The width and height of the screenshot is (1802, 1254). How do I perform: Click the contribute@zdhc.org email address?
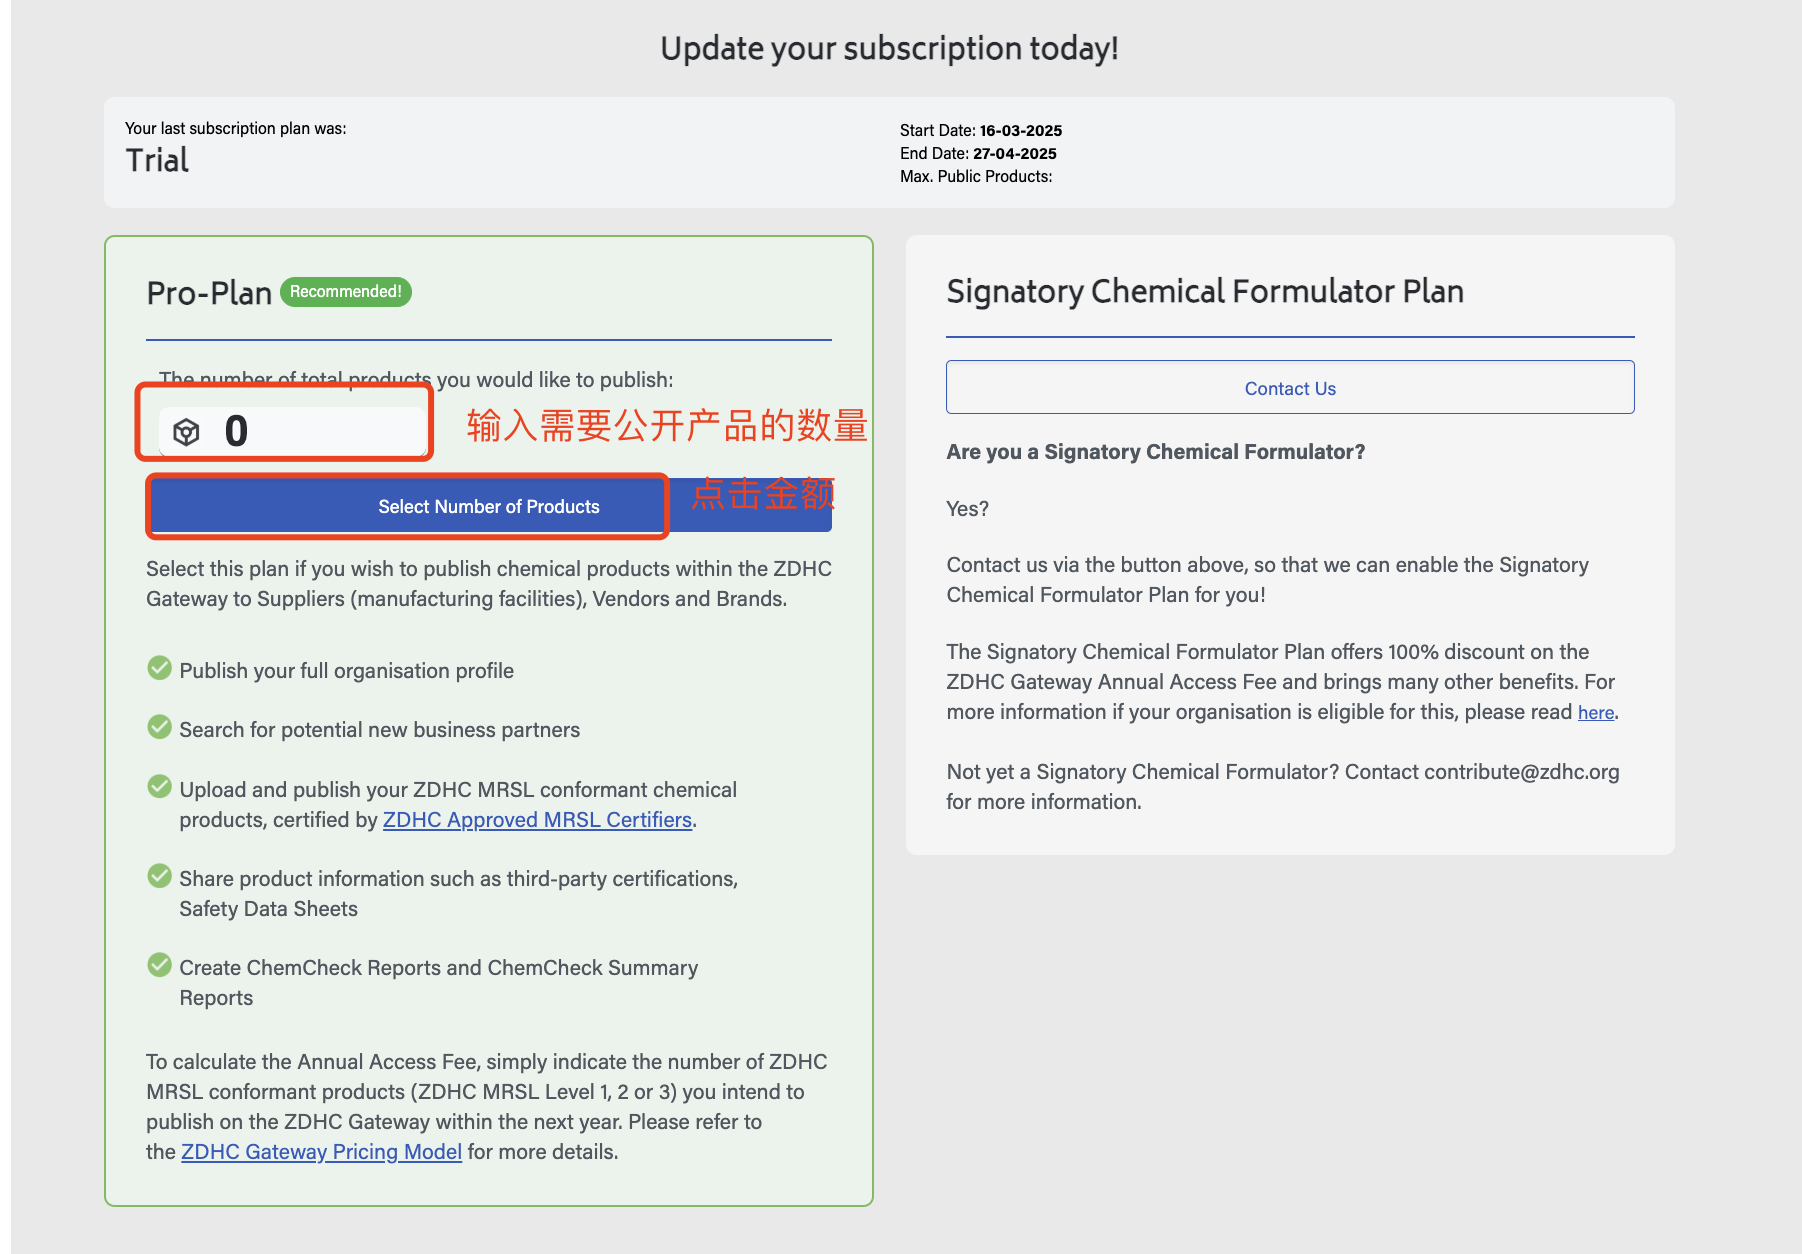[1521, 772]
